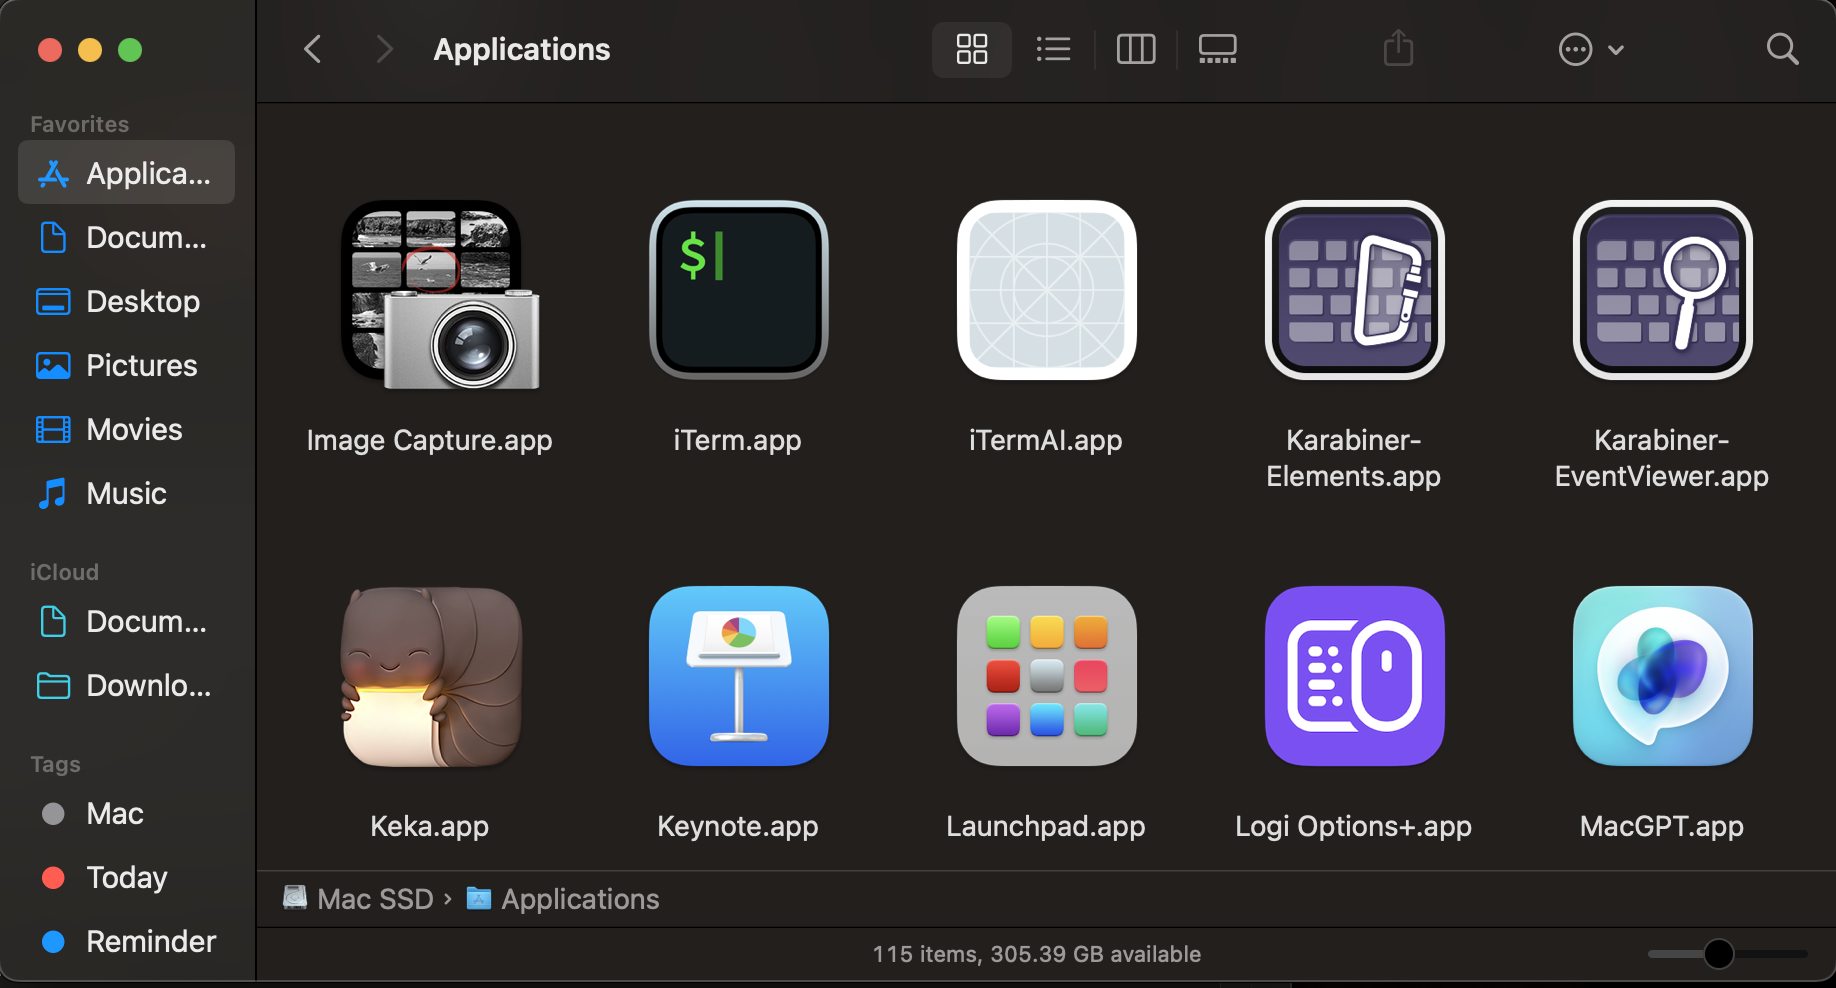Viewport: 1836px width, 988px height.
Task: Click the Keka.app file name label
Action: (430, 826)
